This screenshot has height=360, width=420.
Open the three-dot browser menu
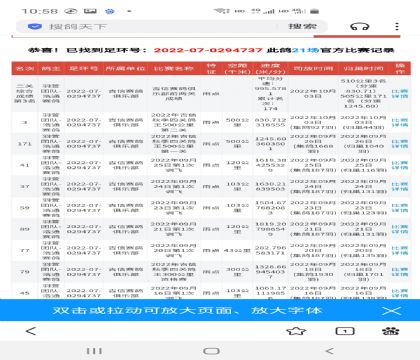pyautogui.click(x=397, y=26)
